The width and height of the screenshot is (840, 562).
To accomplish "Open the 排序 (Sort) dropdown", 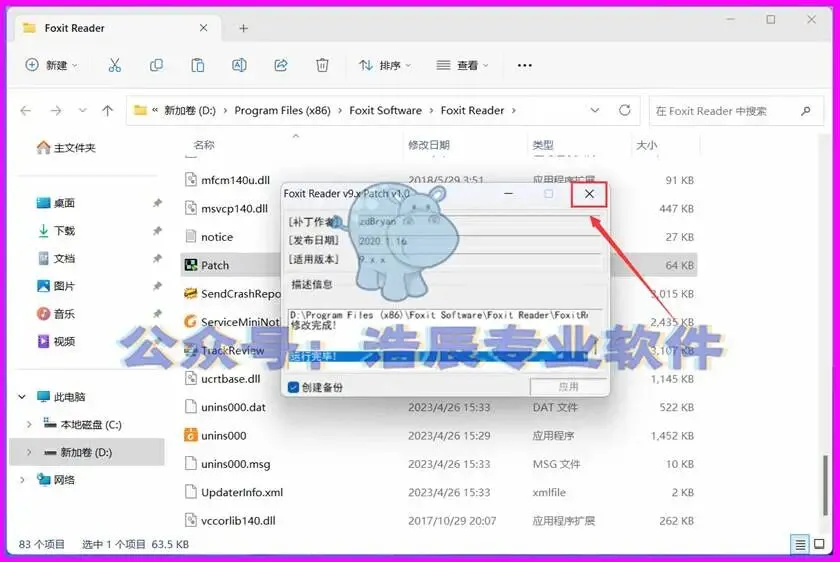I will (385, 65).
